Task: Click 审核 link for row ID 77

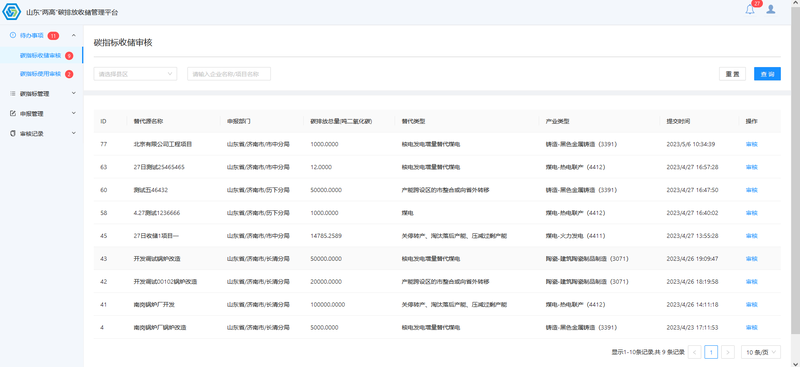Action: pos(752,144)
